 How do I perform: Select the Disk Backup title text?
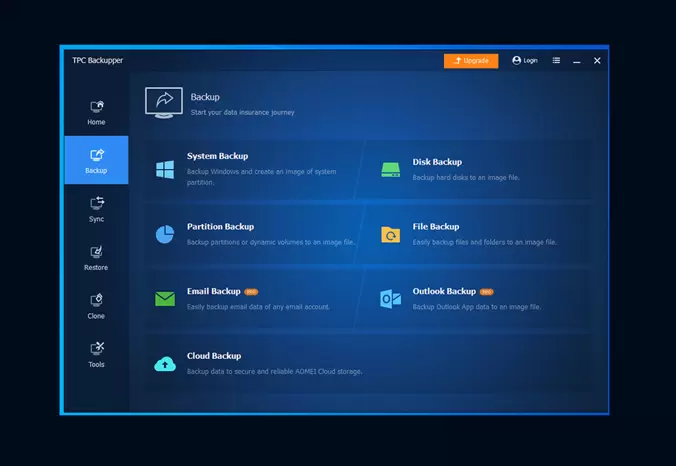pyautogui.click(x=437, y=162)
